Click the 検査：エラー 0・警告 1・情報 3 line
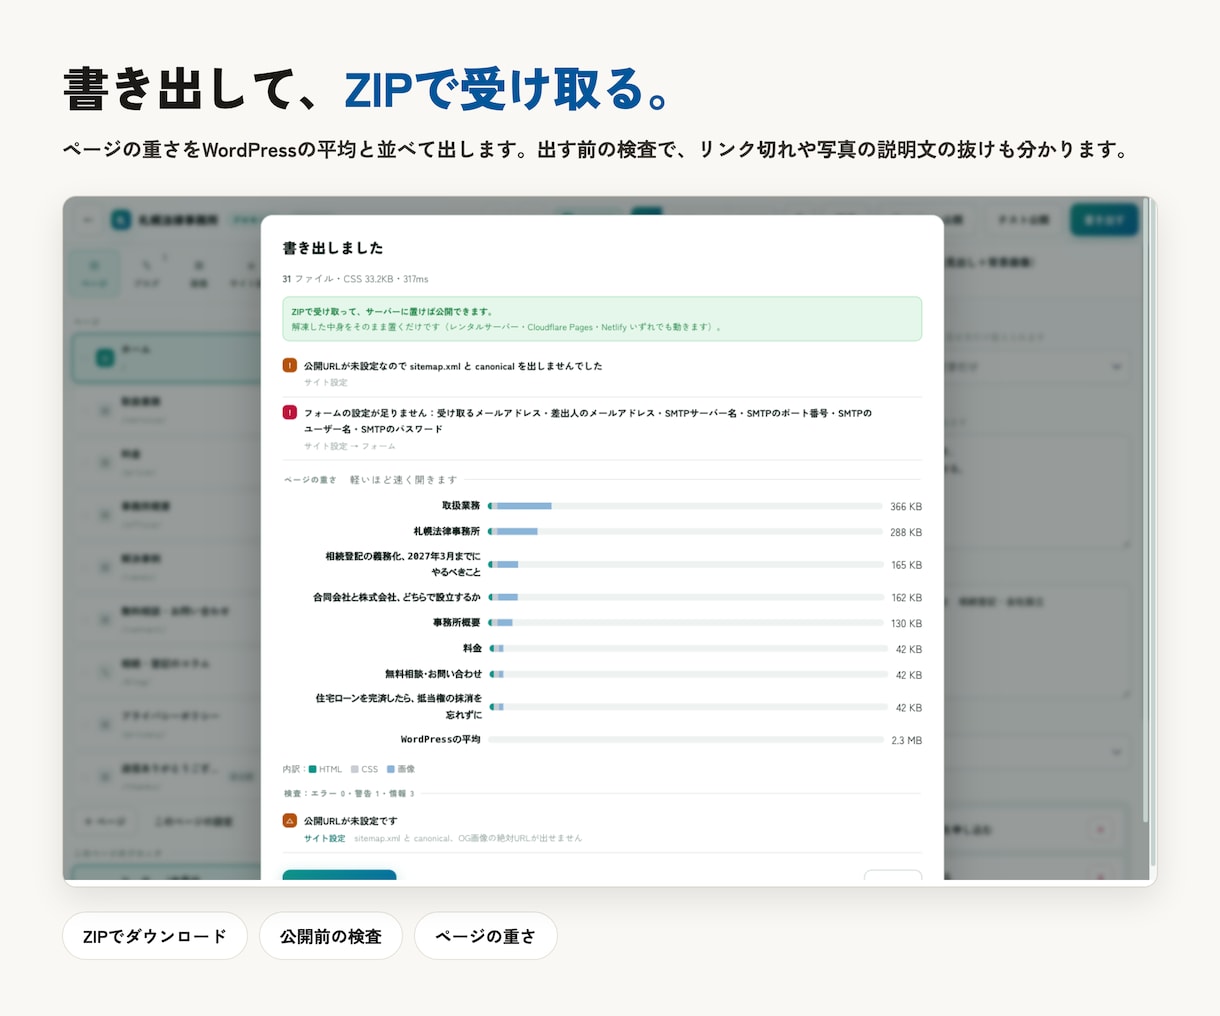The height and width of the screenshot is (1016, 1220). point(349,793)
